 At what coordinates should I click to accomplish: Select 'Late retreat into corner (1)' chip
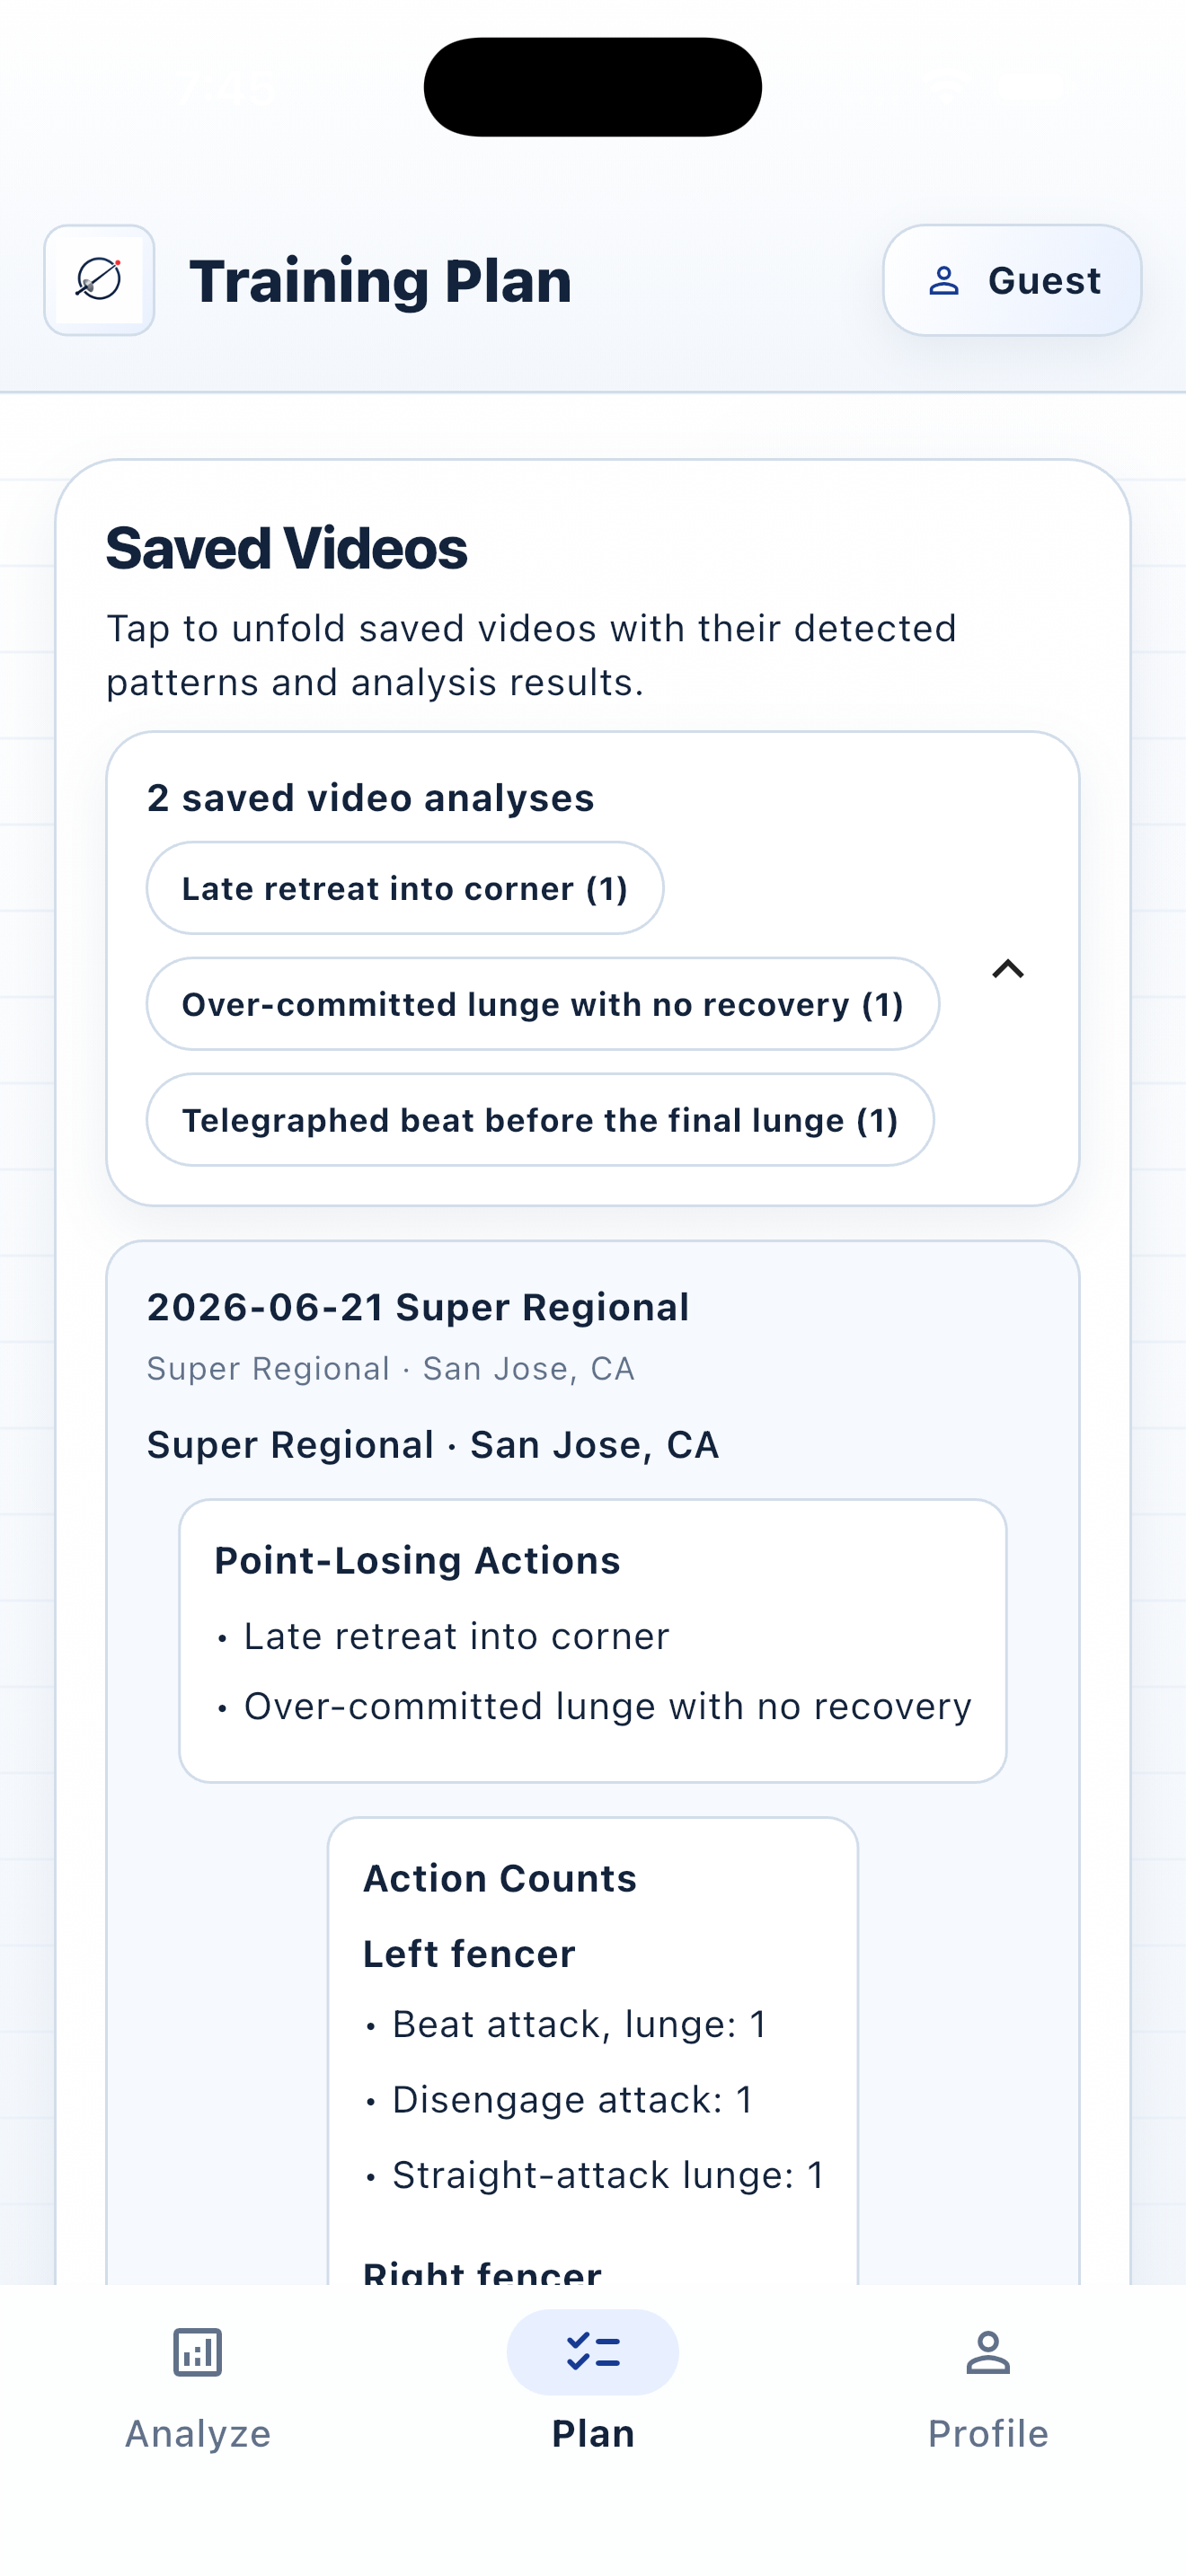[405, 888]
